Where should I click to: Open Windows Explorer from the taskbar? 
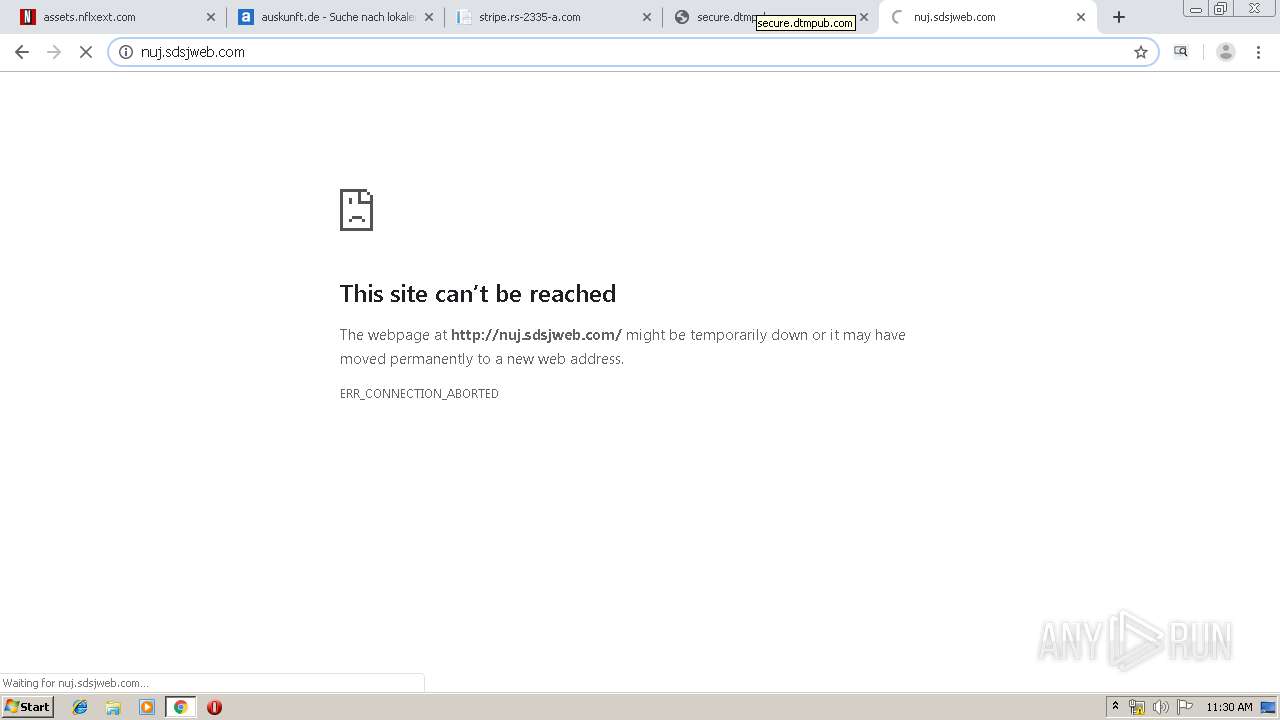click(113, 707)
